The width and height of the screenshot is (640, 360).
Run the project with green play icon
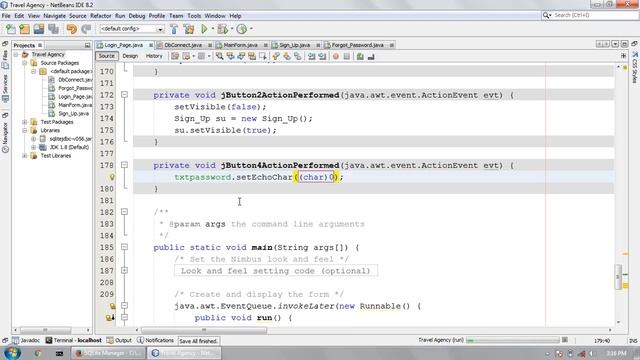(x=204, y=29)
